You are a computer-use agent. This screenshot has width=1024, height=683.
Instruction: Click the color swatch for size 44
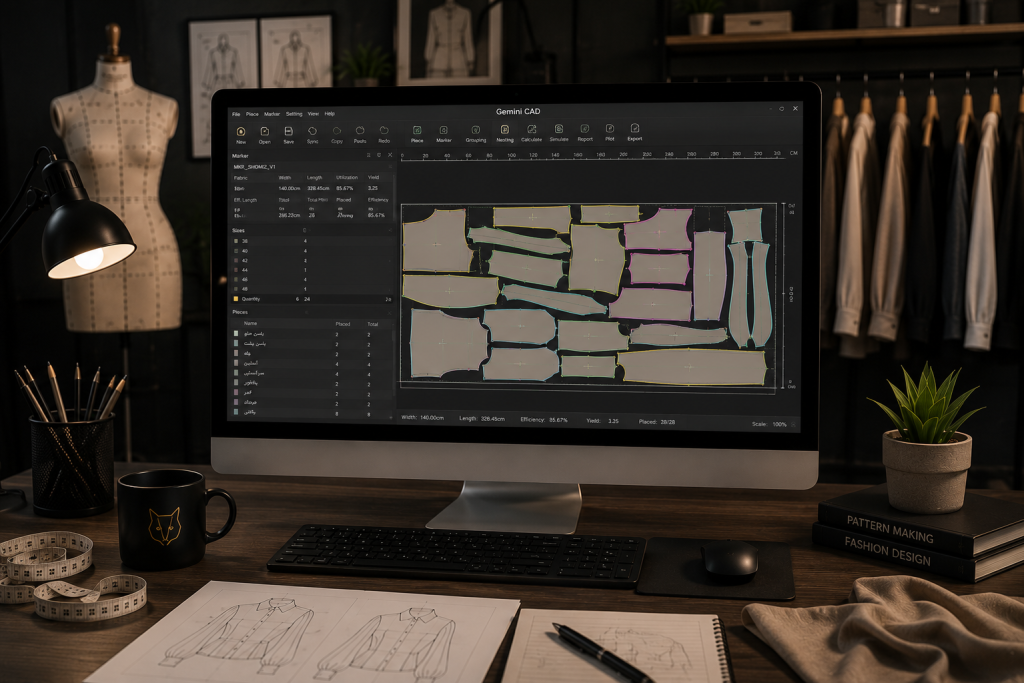[x=236, y=270]
